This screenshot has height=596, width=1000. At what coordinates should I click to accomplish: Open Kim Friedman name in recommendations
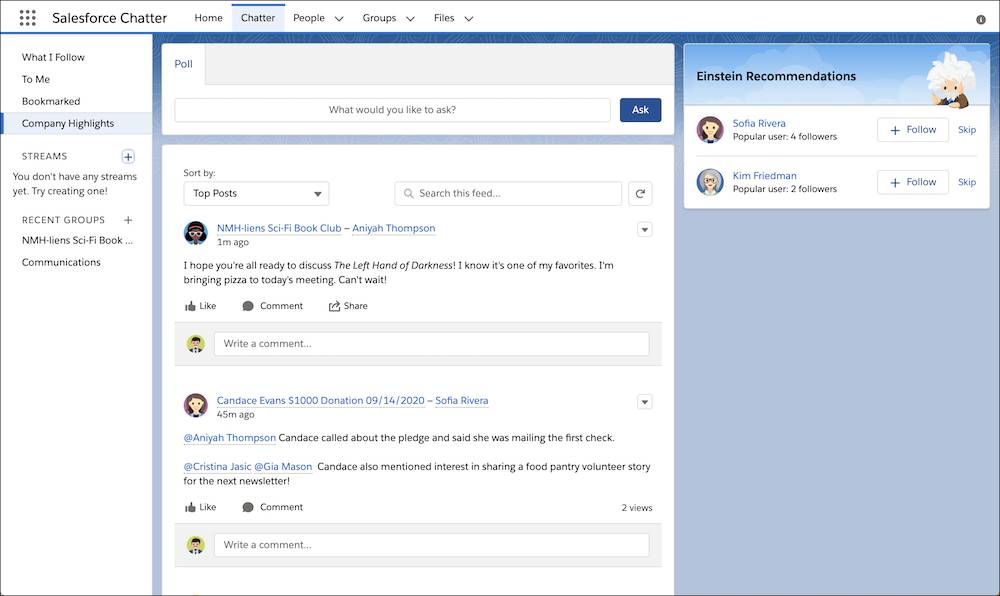764,175
